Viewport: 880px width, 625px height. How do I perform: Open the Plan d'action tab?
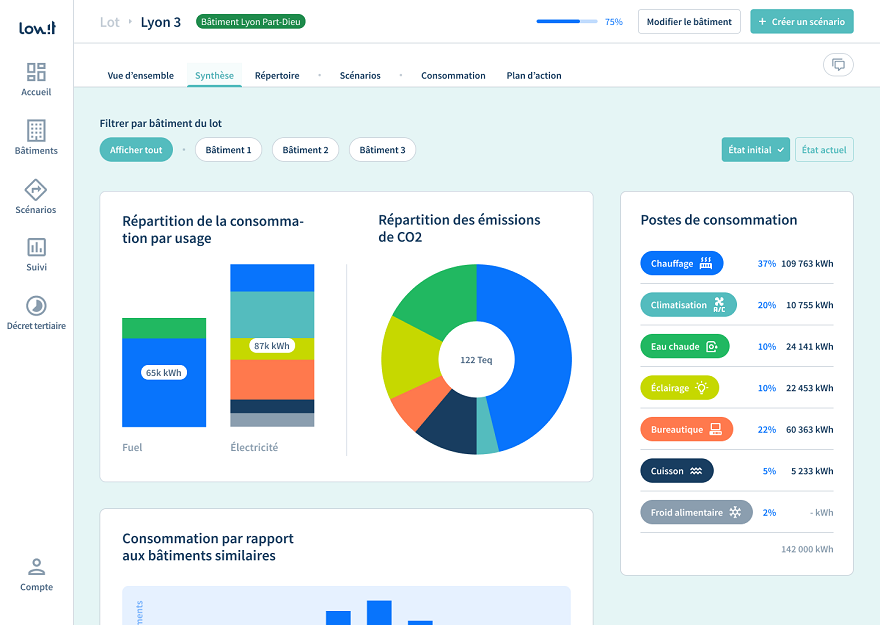pyautogui.click(x=534, y=76)
